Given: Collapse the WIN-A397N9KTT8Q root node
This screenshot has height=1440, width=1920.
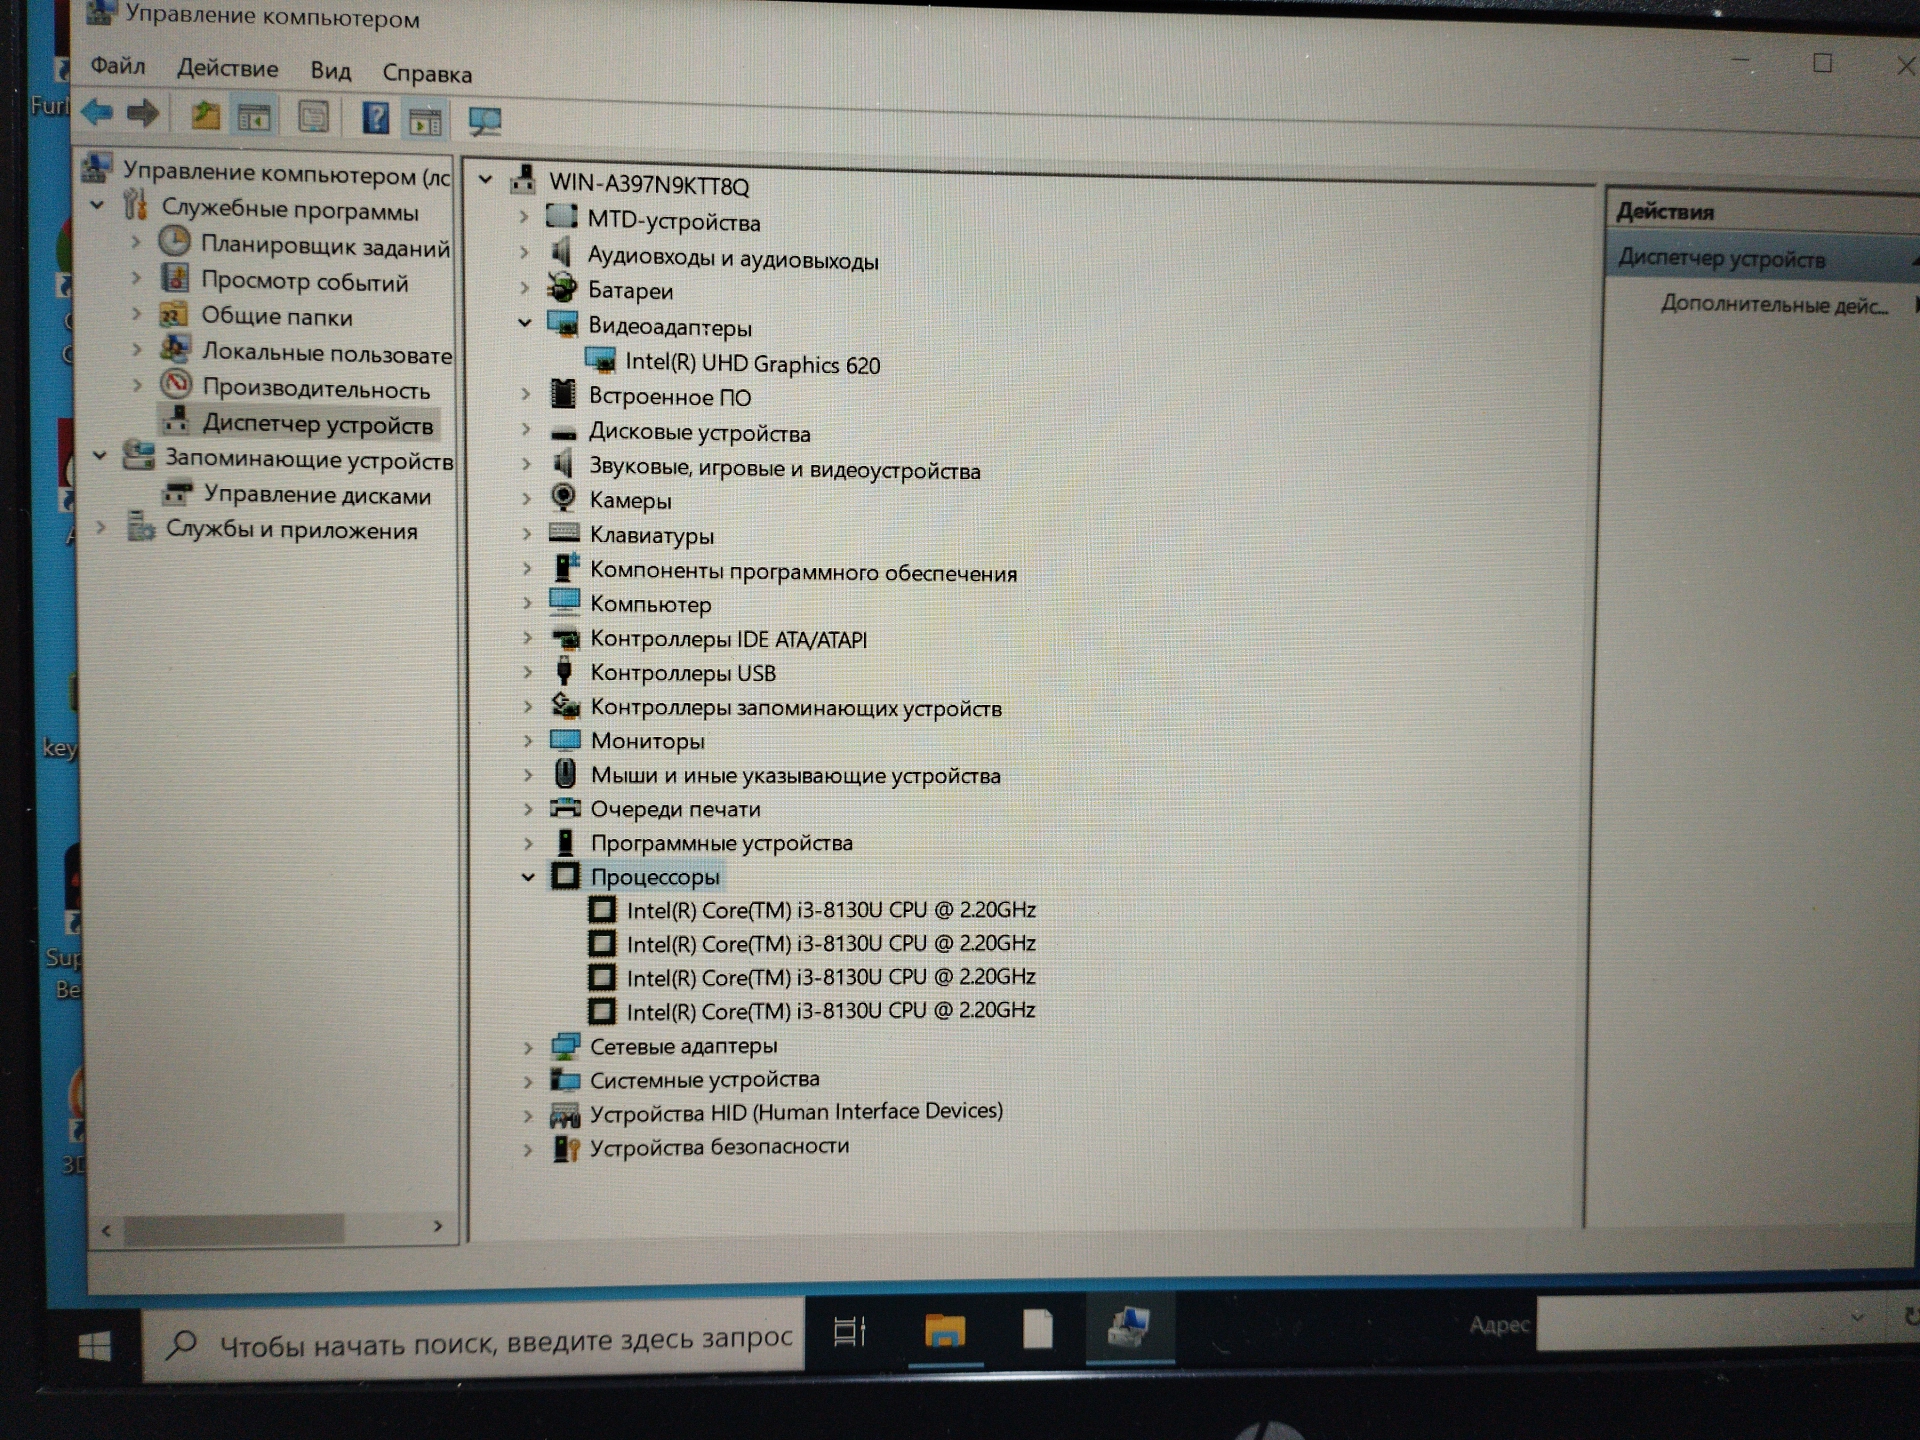Looking at the screenshot, I should click(486, 180).
